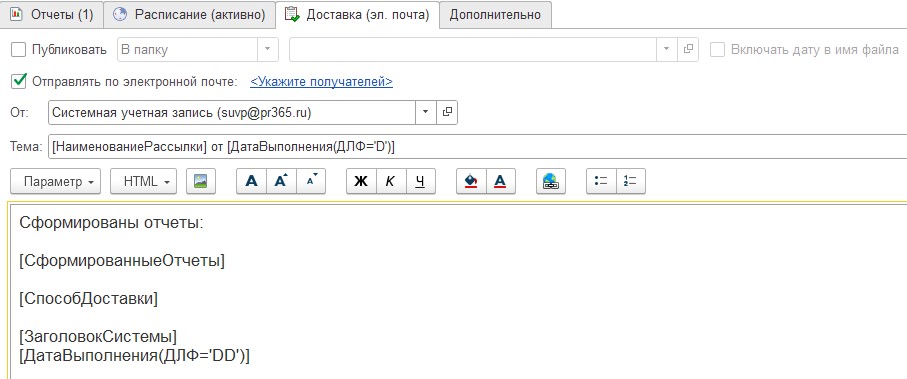Select the Доставка (эл. почта) tab

click(x=357, y=14)
